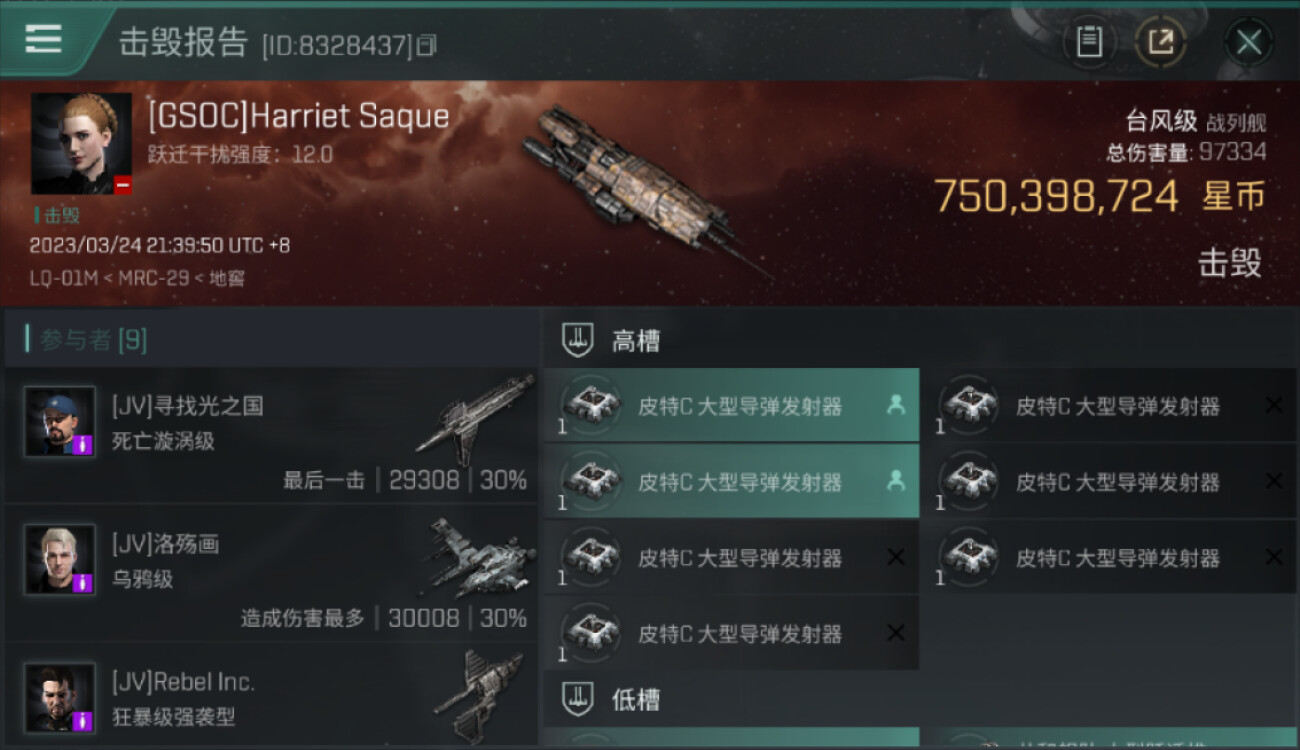
Task: Select participant [JV]洛殇画 row
Action: tap(272, 574)
